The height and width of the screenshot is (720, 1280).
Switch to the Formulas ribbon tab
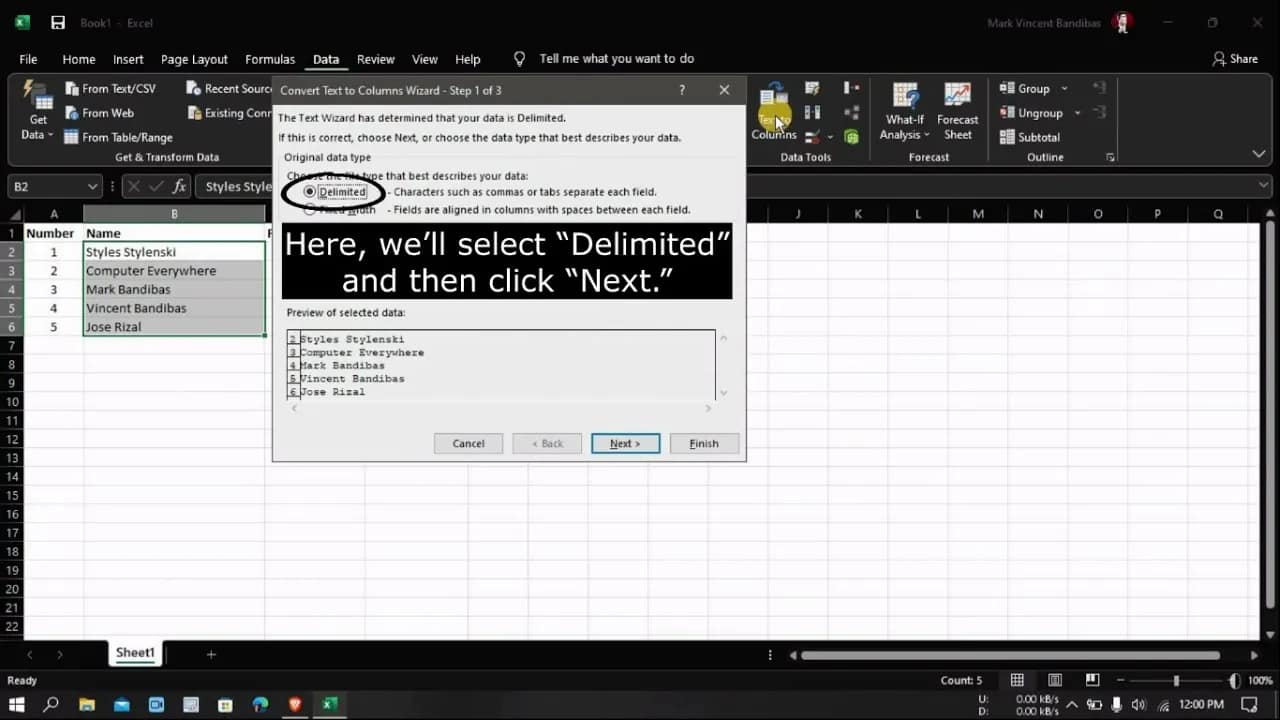pos(270,59)
